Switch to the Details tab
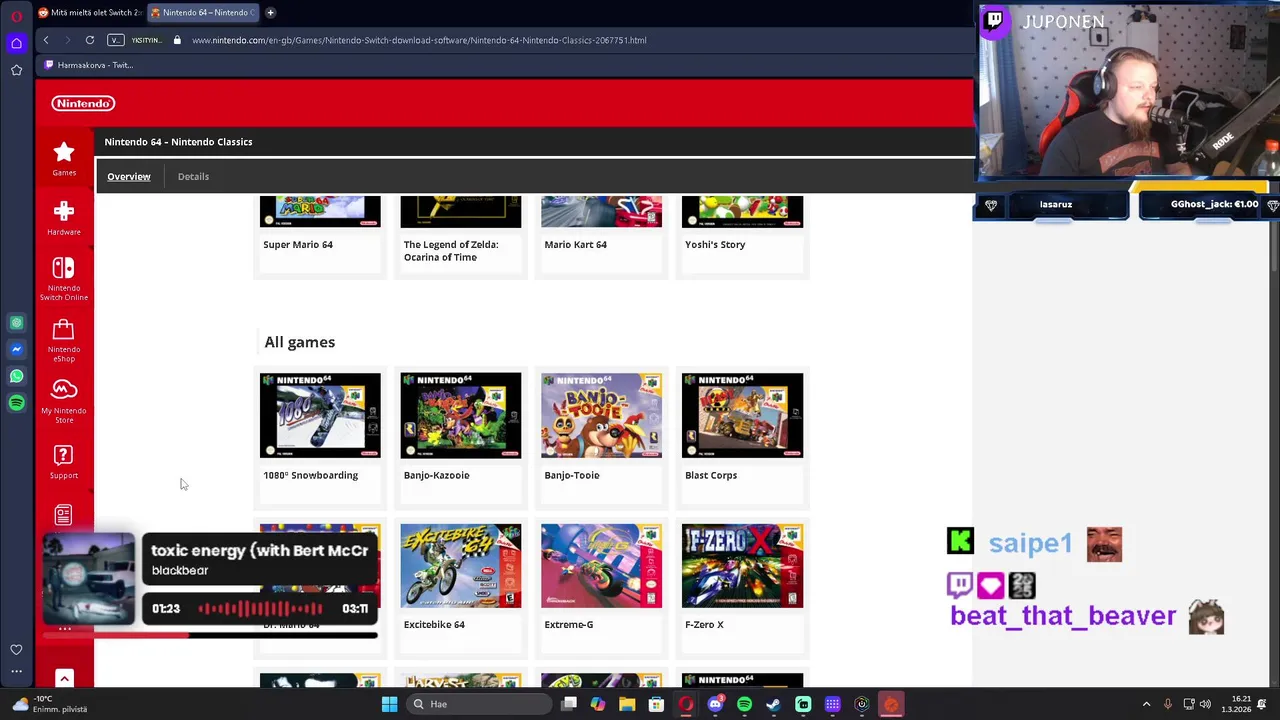The width and height of the screenshot is (1280, 720). [193, 176]
